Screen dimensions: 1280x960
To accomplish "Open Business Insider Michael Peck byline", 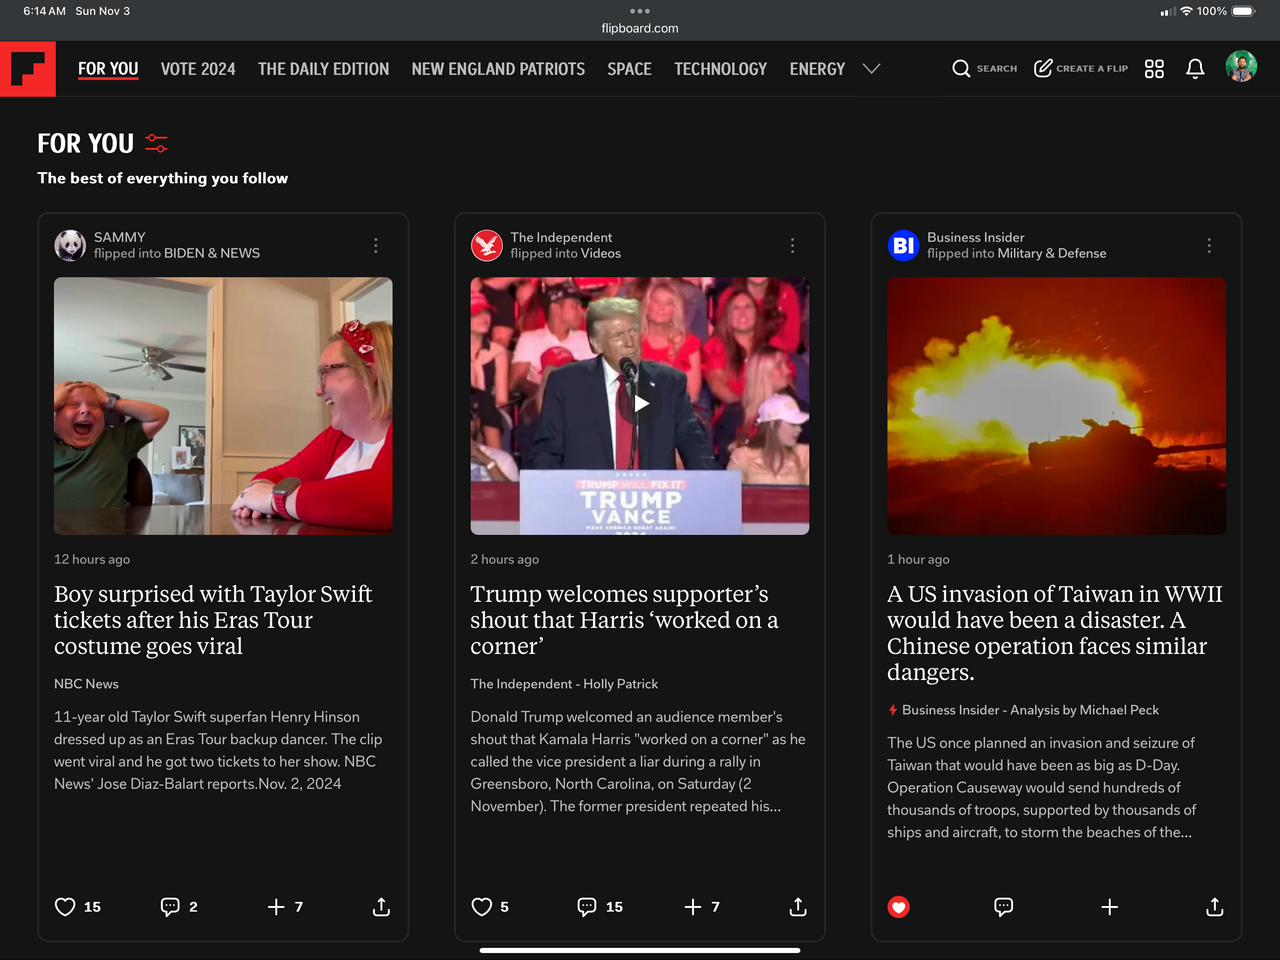I will click(x=1030, y=710).
